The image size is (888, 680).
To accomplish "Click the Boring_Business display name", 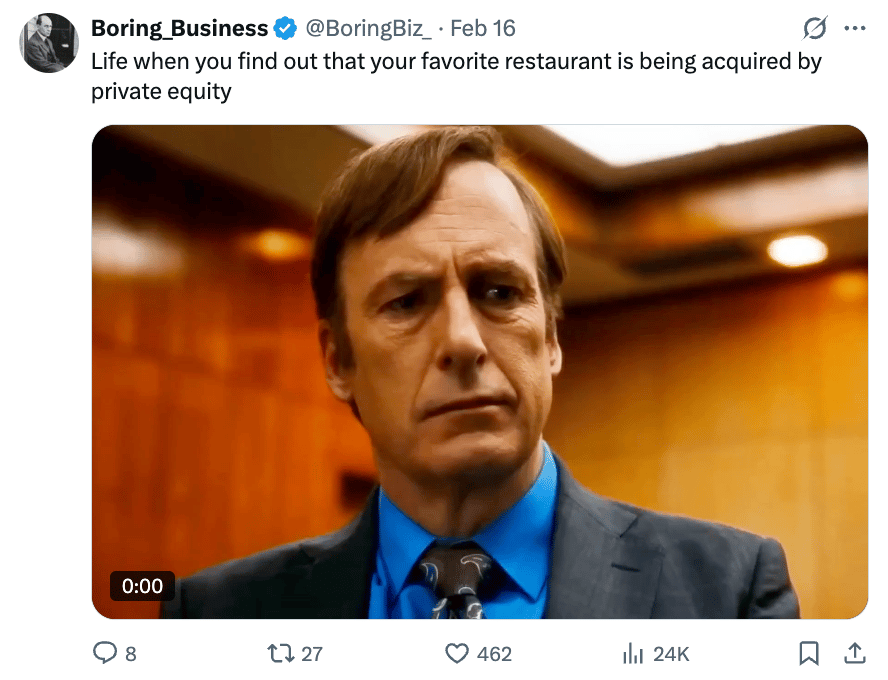I will [179, 28].
